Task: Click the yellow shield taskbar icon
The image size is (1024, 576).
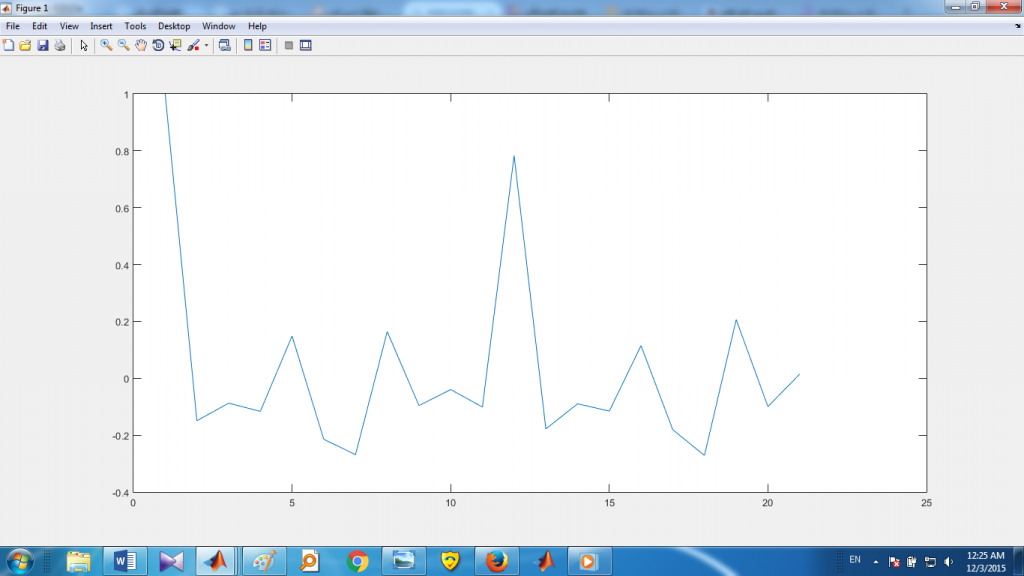Action: pos(451,561)
